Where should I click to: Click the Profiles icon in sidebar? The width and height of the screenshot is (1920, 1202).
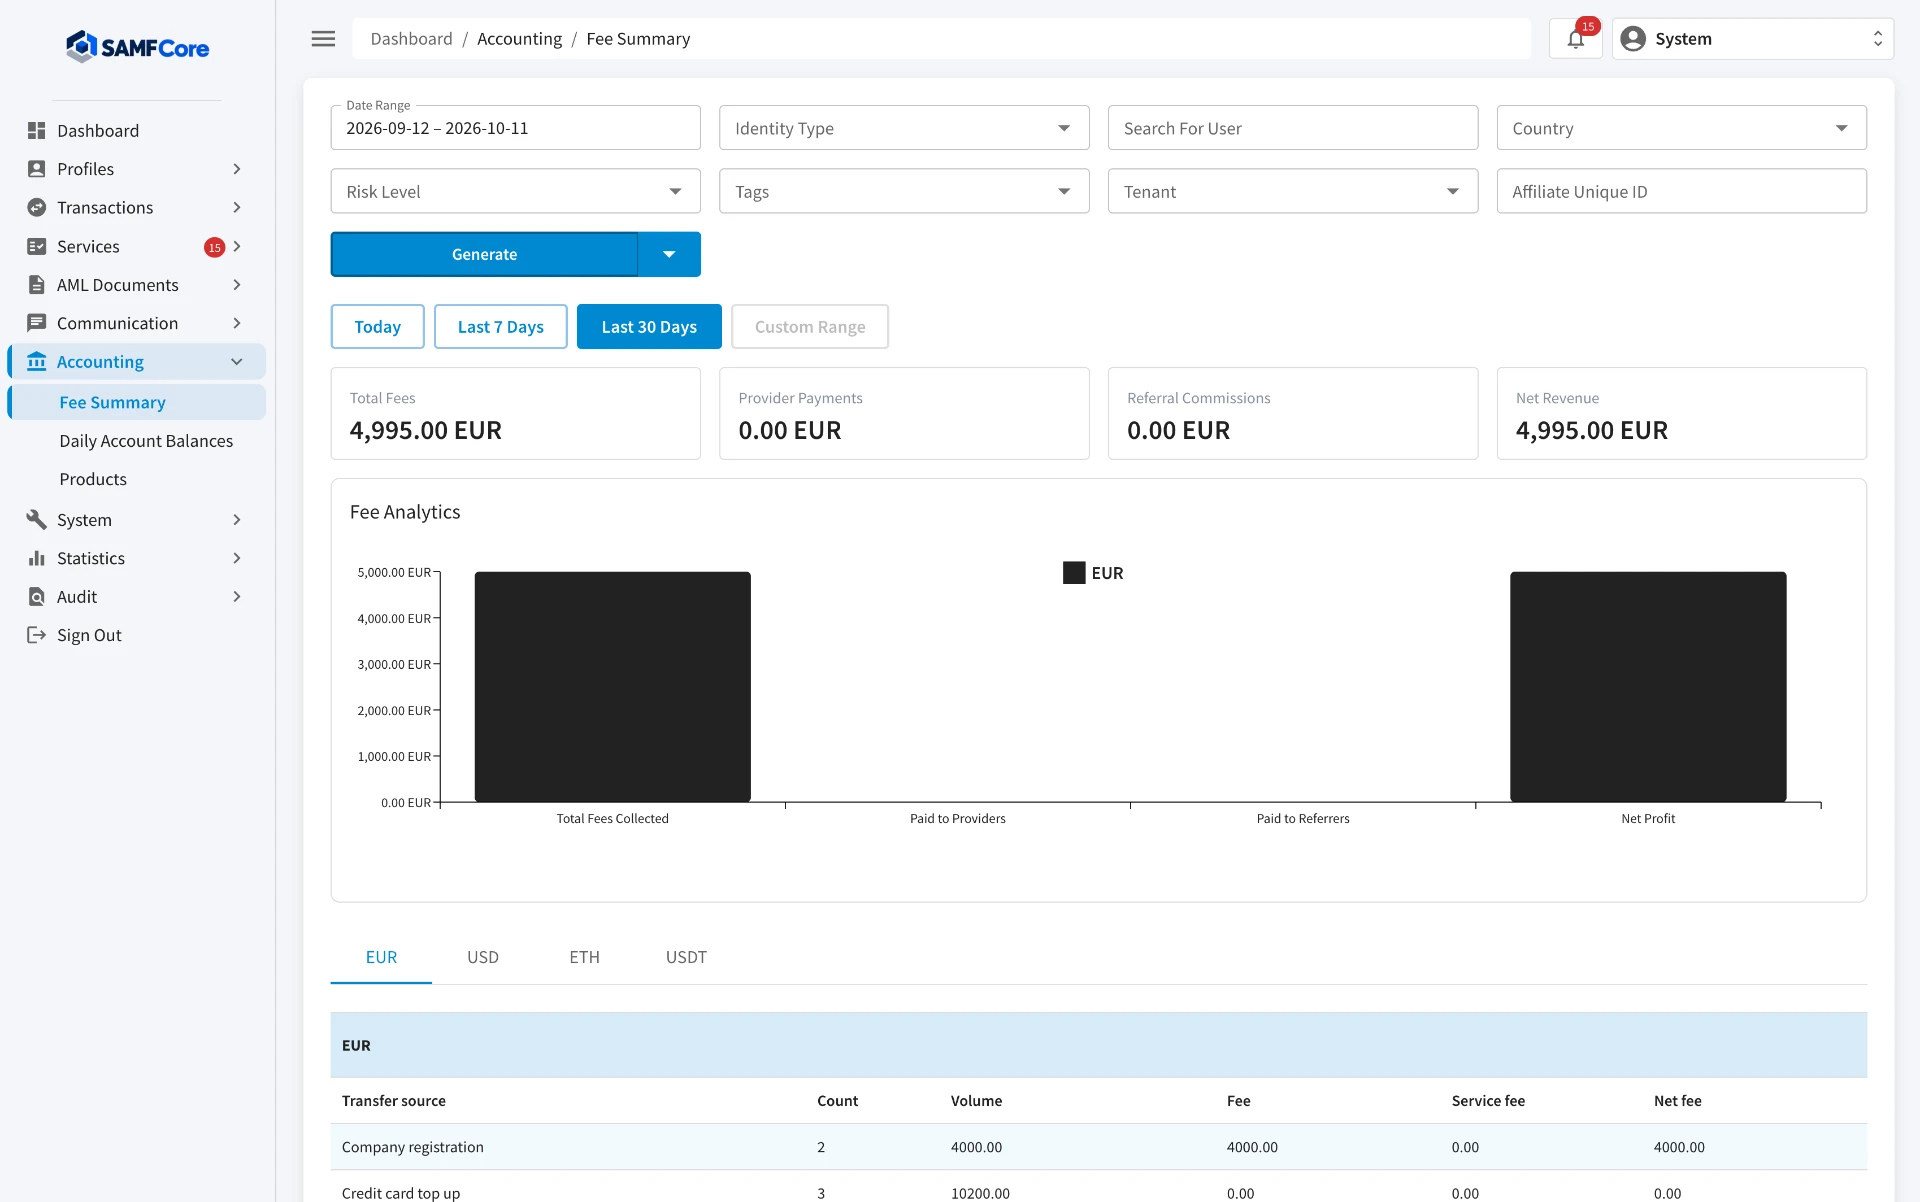(x=37, y=169)
